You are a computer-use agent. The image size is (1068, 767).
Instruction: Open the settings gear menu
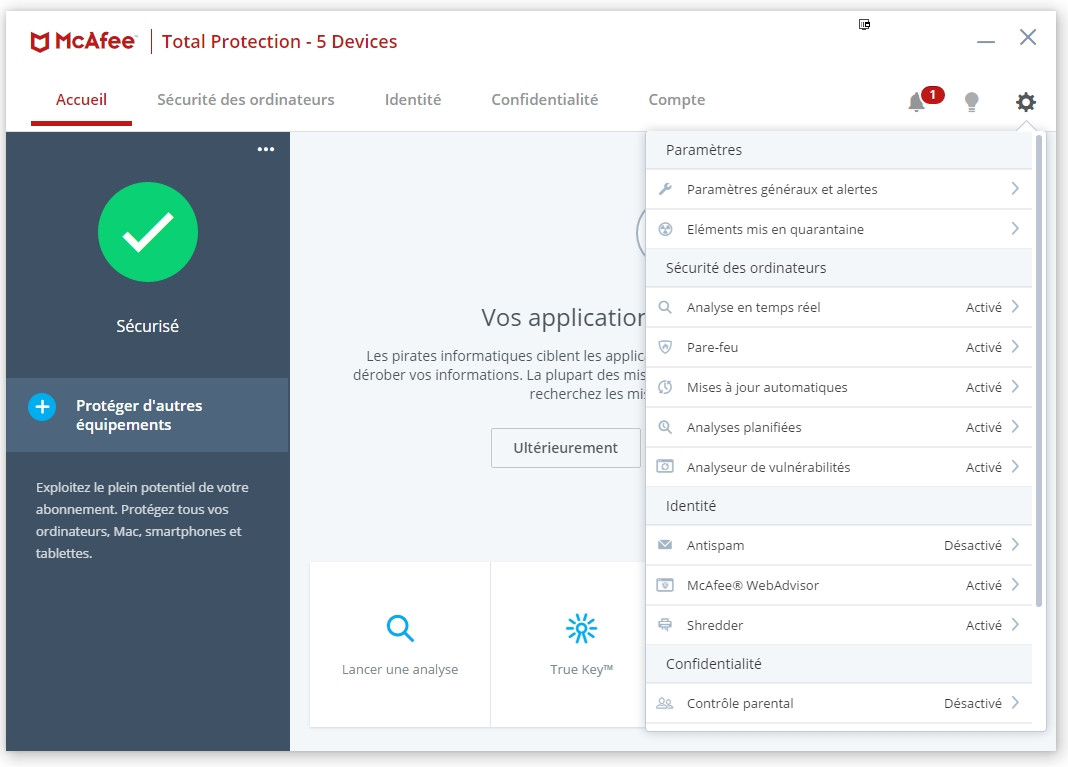tap(1026, 100)
